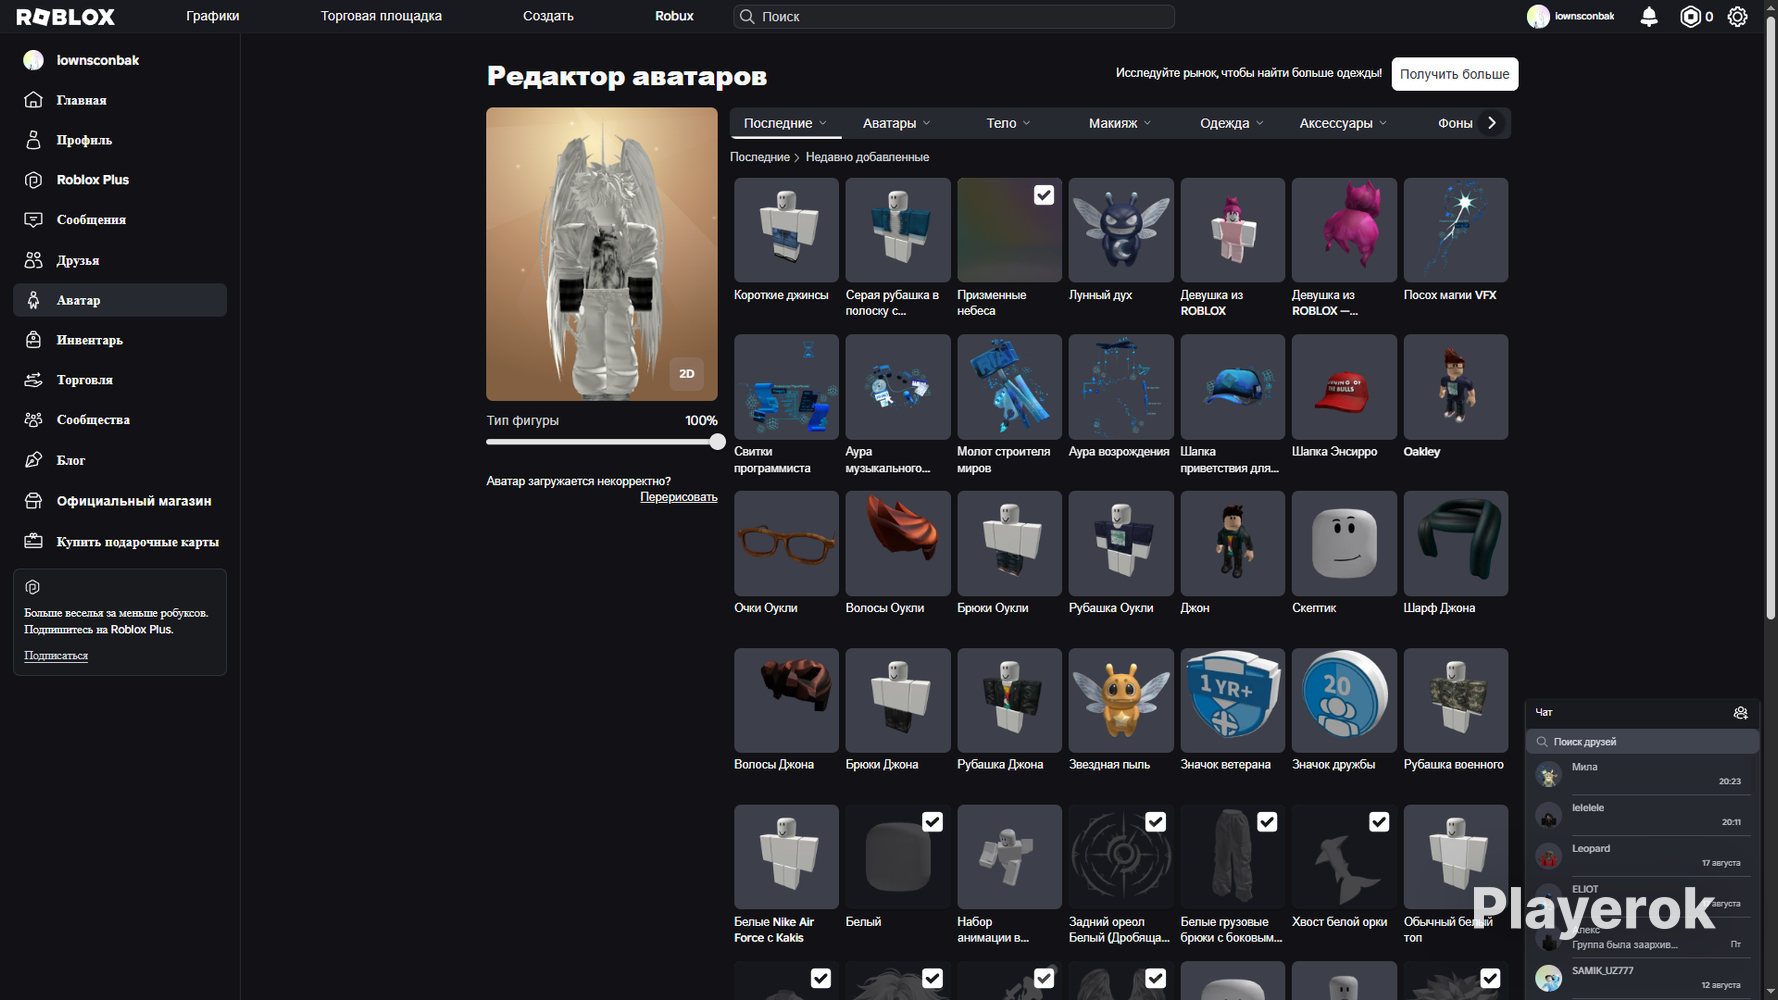Select the Значок ветерана badge item
Viewport: 1778px width, 1000px height.
(x=1232, y=700)
